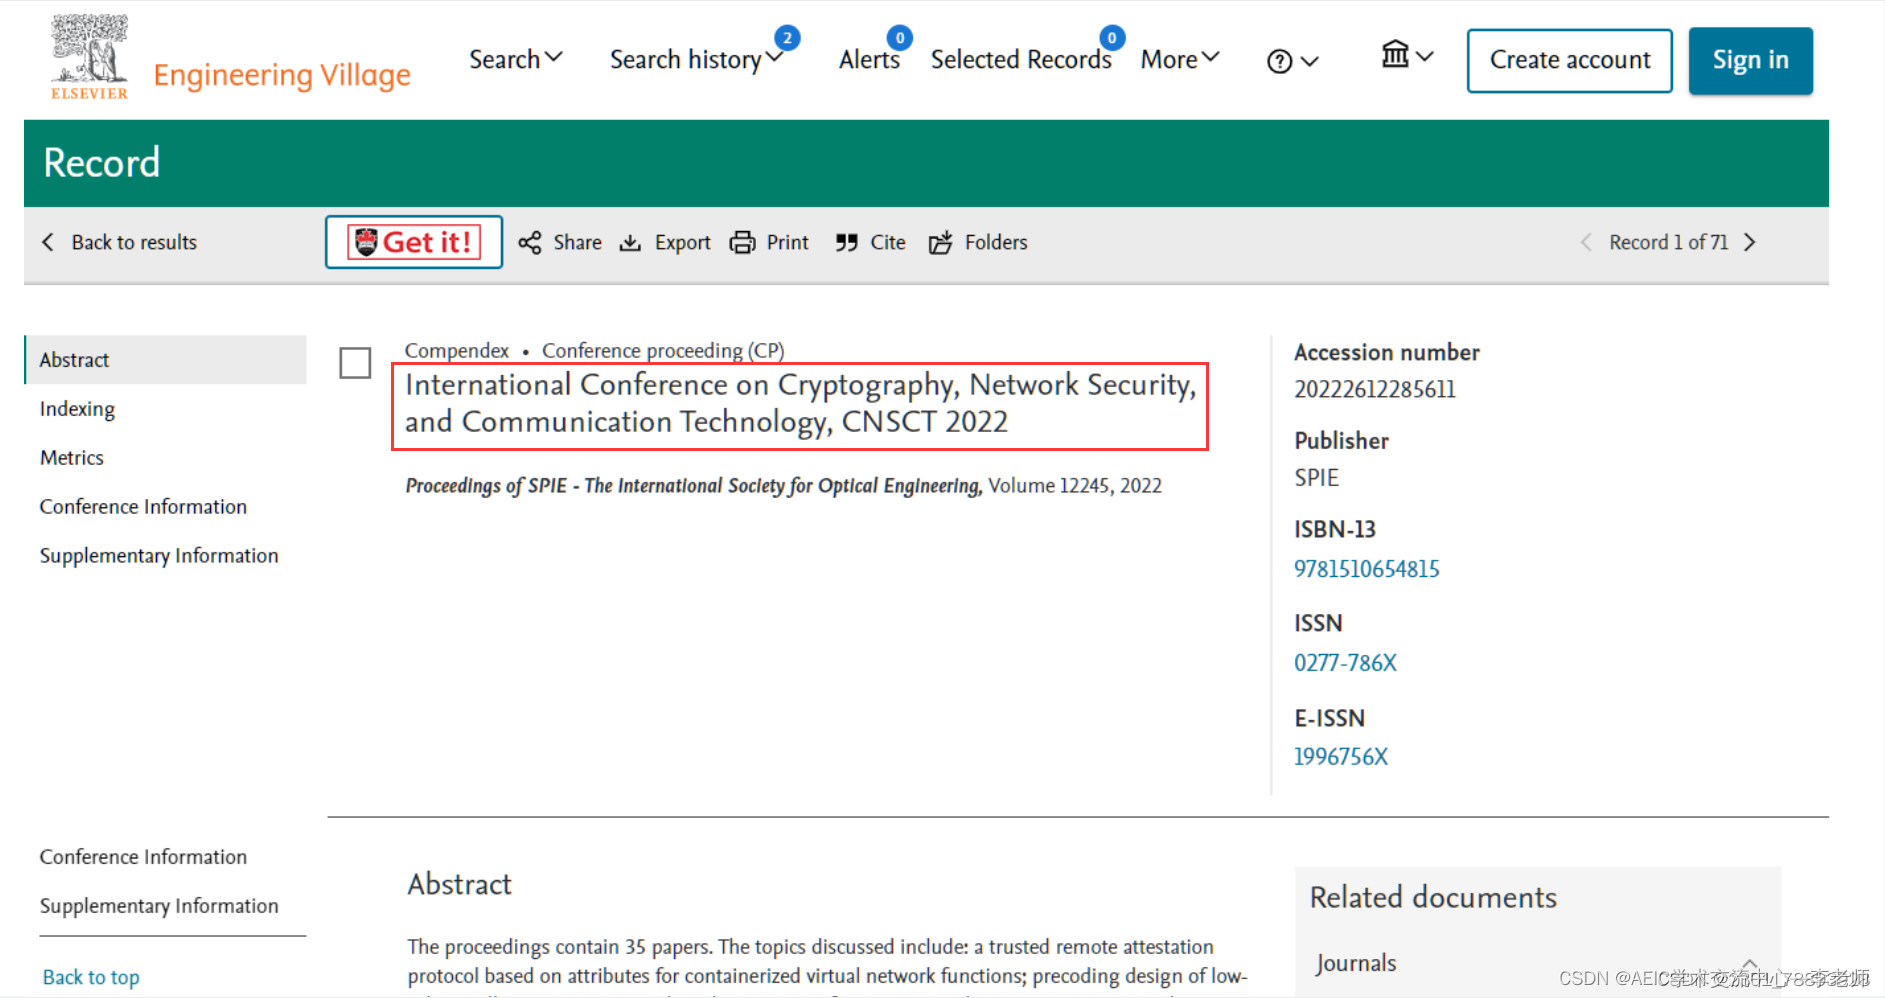Click the Abstract heading in main content
Screen dimensions: 1885x998
coord(460,884)
